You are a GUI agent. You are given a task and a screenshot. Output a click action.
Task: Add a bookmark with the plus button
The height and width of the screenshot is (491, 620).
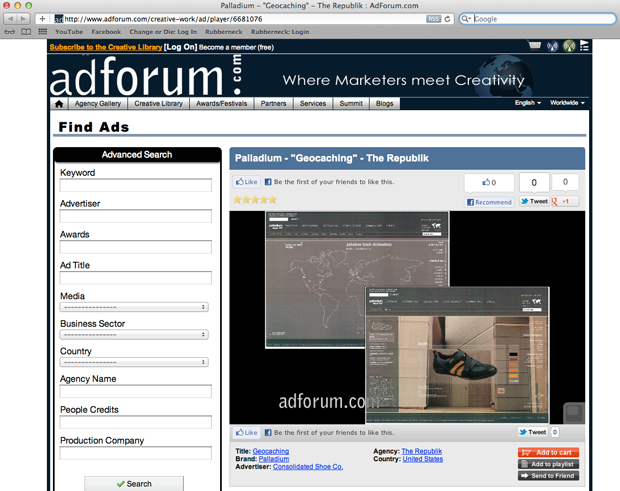coord(42,19)
